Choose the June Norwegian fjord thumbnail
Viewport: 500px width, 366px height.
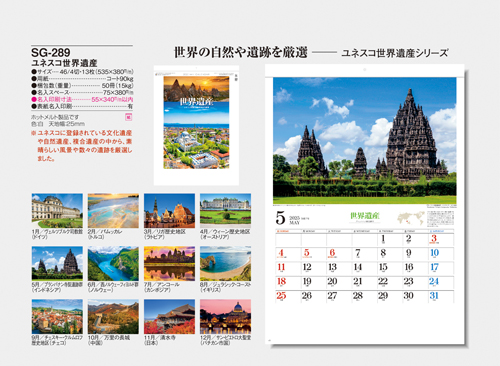[113, 263]
